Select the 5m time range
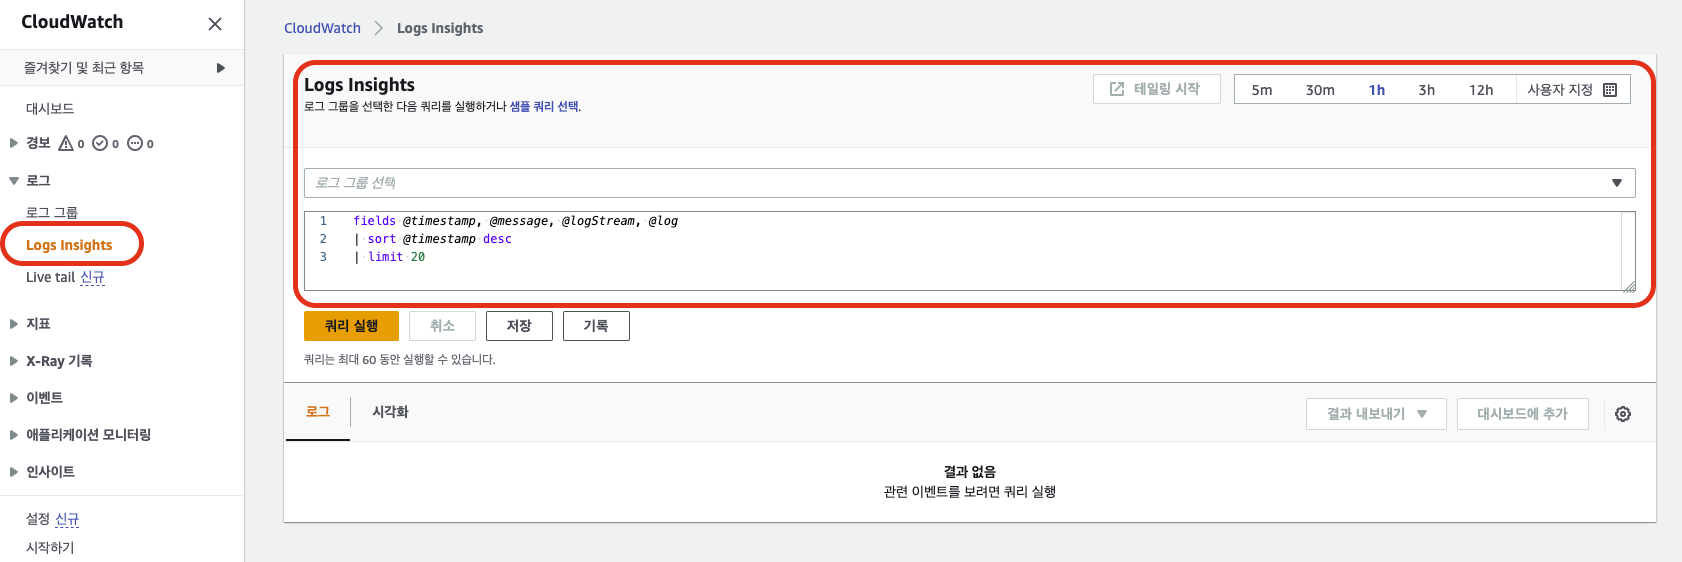 tap(1262, 90)
